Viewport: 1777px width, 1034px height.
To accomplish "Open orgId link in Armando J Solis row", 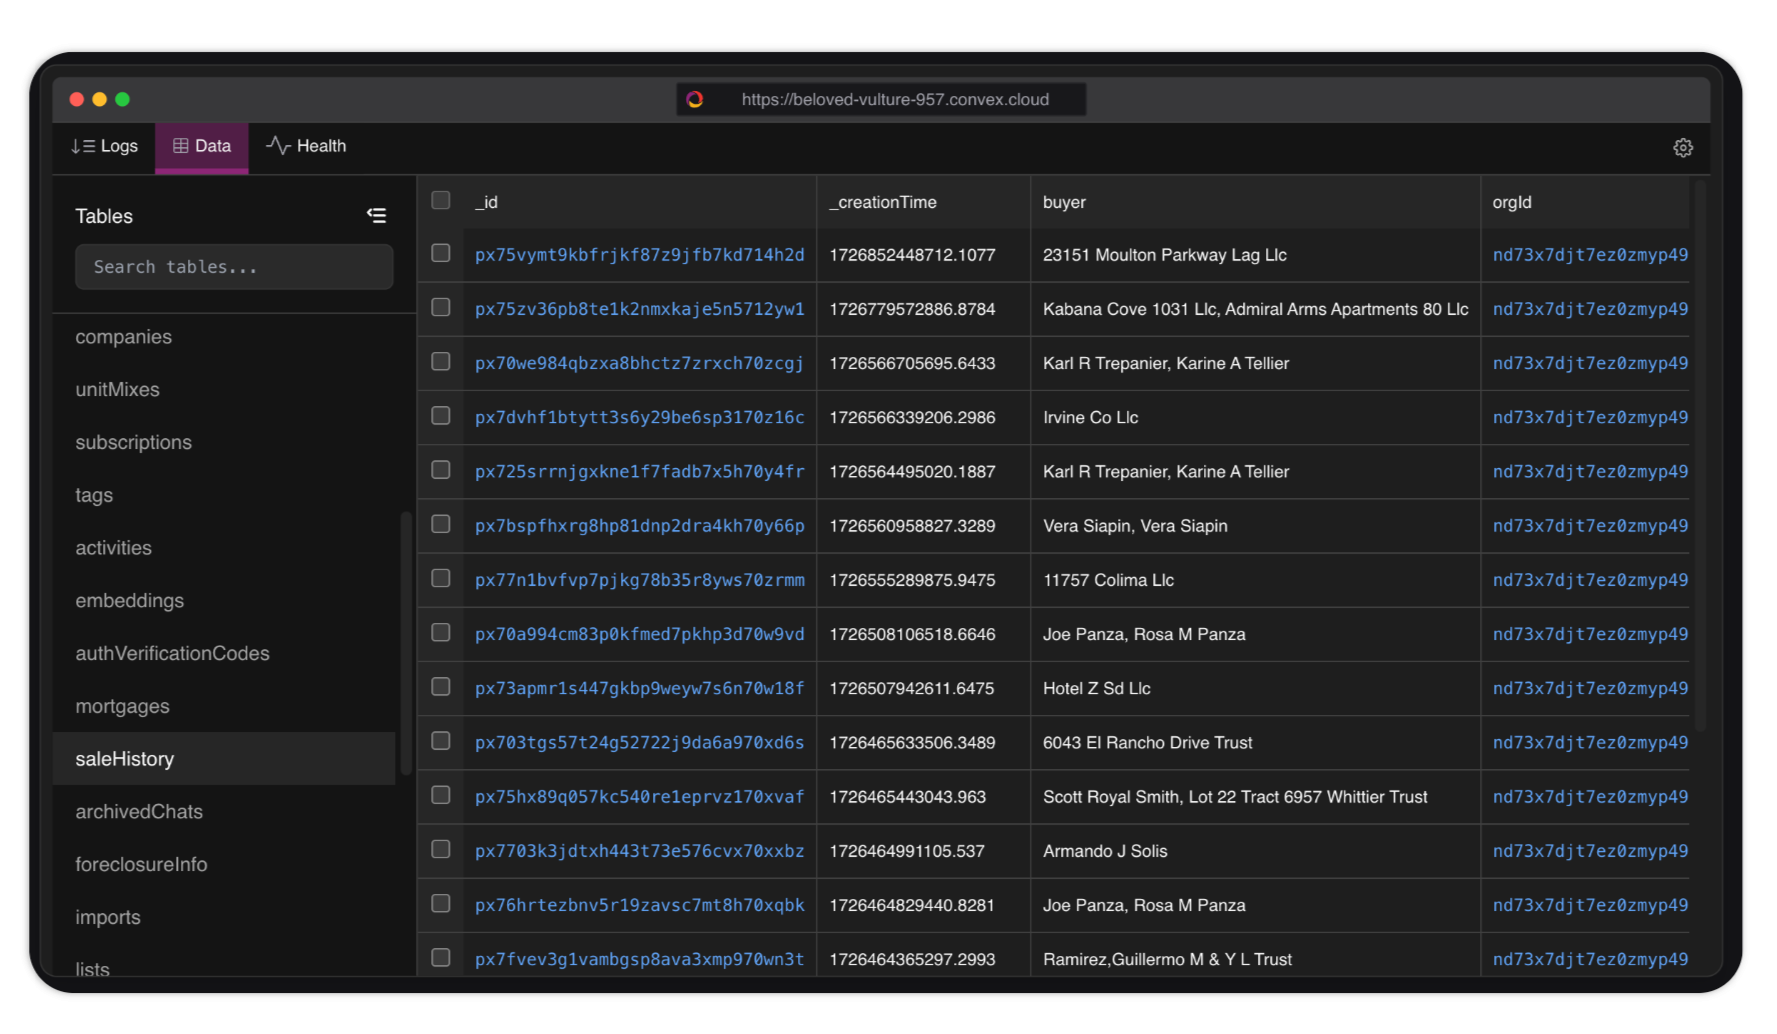I will coord(1590,851).
